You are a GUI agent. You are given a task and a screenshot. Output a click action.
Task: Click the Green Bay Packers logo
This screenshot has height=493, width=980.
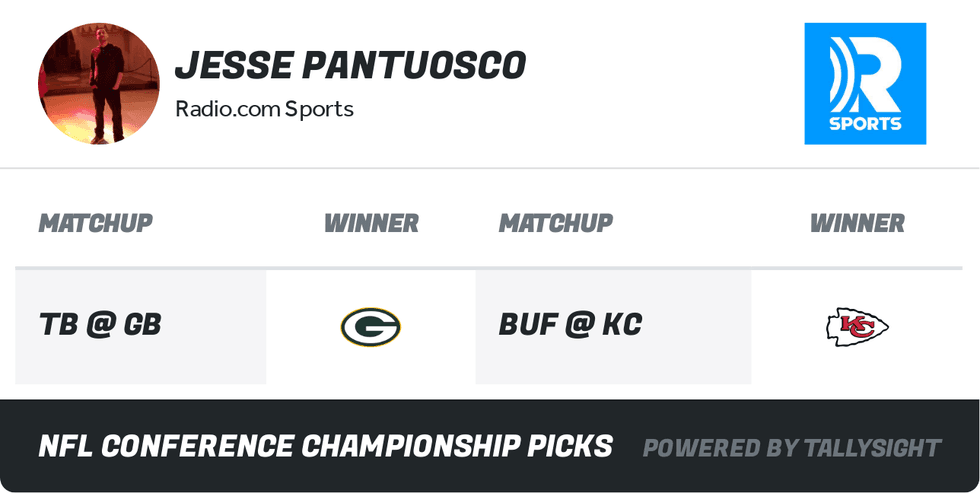(x=370, y=327)
